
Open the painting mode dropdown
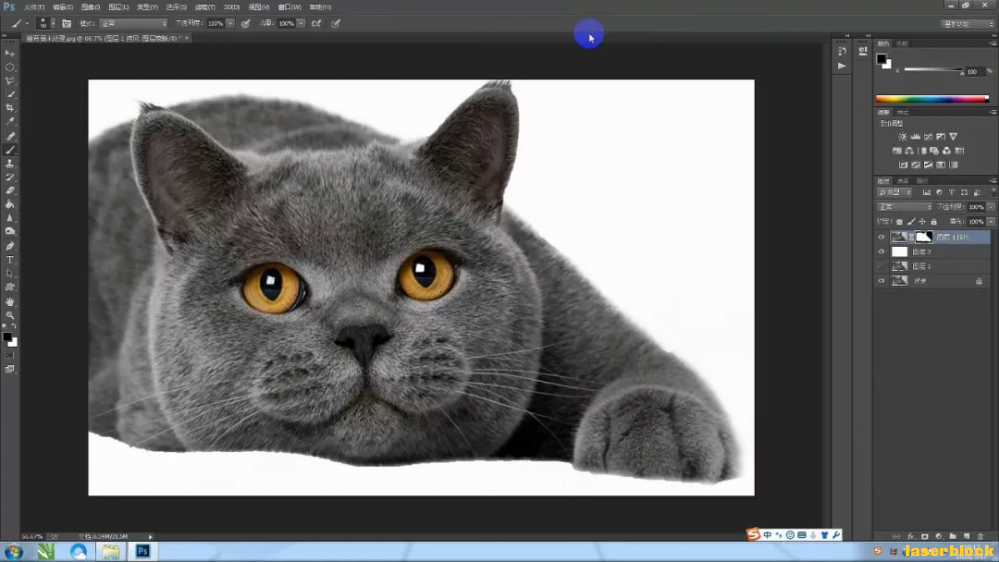point(133,24)
